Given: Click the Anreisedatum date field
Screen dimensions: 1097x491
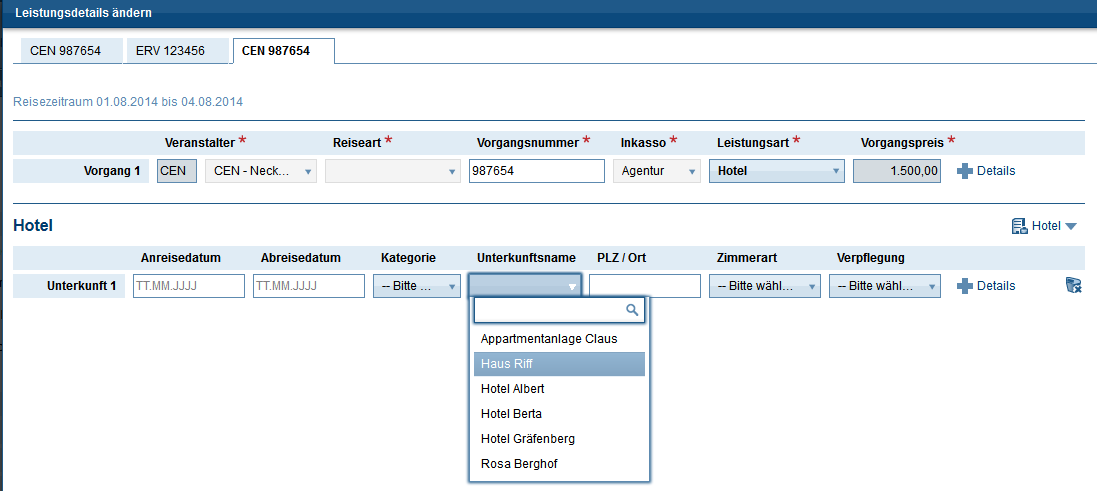Looking at the screenshot, I should [x=189, y=286].
